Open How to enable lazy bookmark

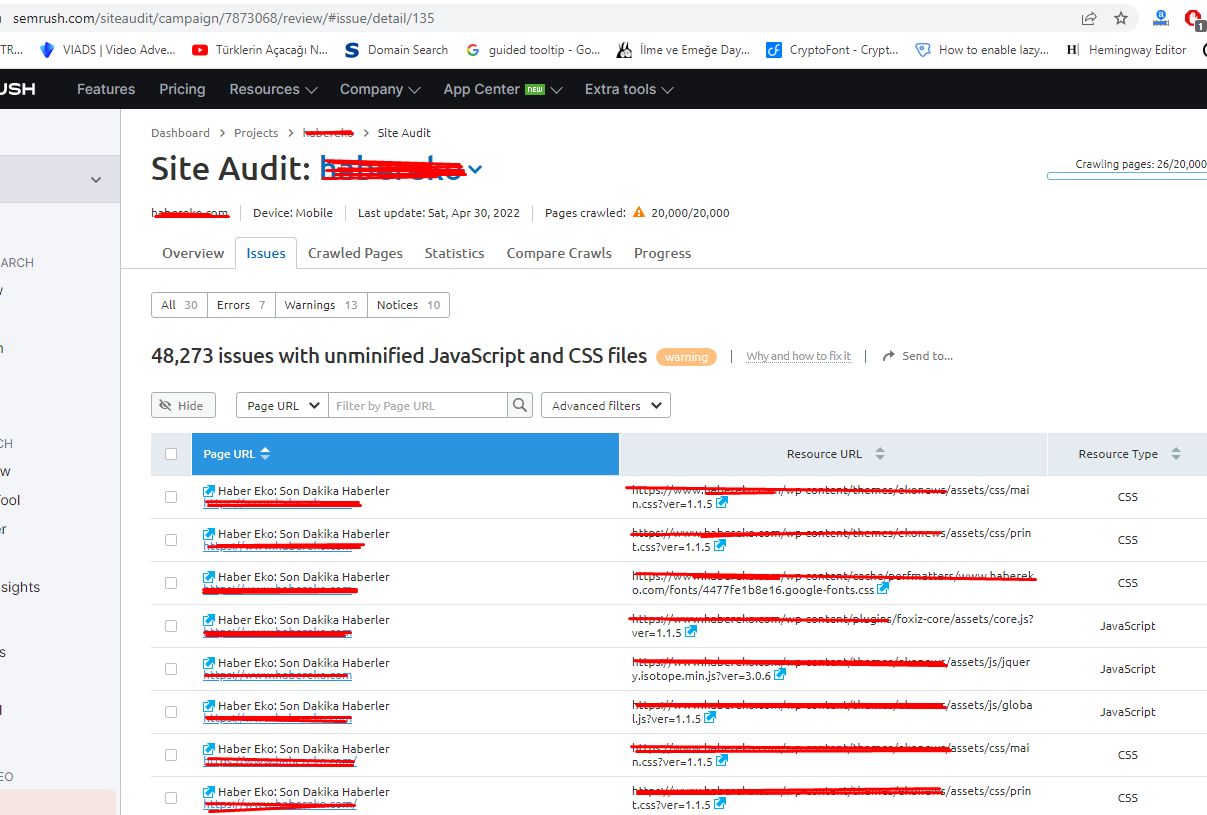(x=982, y=50)
